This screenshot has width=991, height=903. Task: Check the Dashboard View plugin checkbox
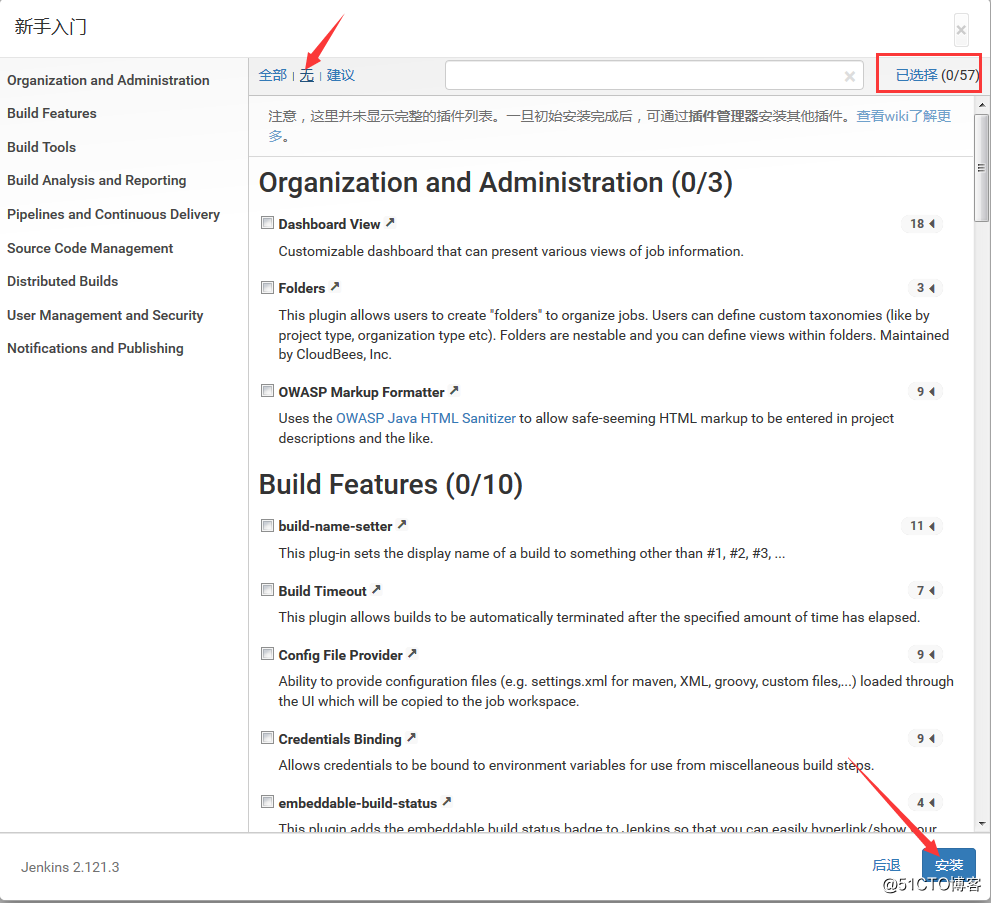pyautogui.click(x=267, y=223)
